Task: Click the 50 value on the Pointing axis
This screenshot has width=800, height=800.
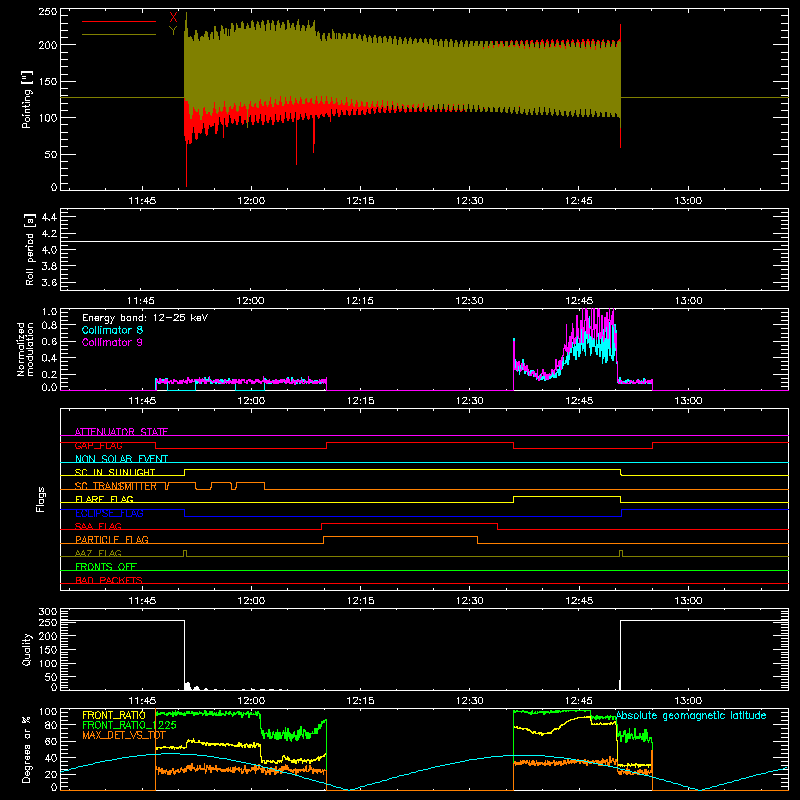Action: tap(51, 155)
